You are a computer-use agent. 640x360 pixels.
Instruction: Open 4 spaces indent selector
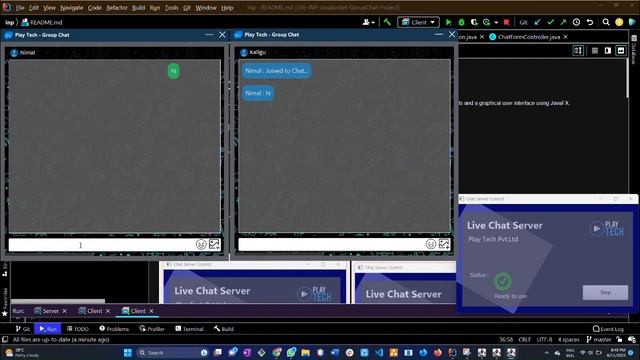point(569,340)
